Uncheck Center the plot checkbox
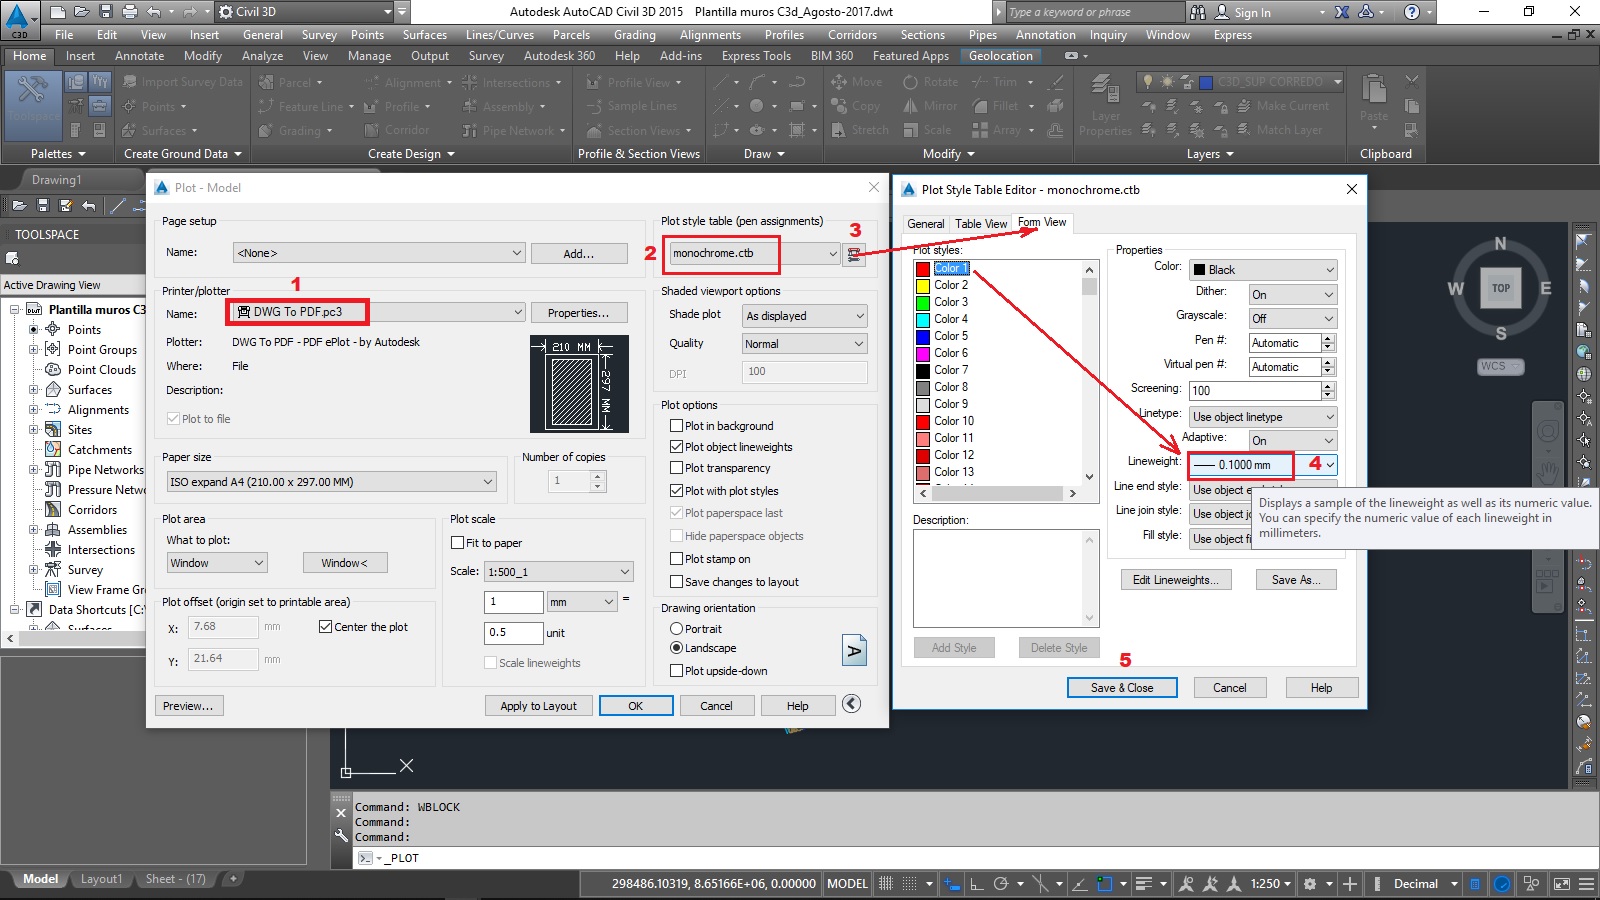 point(325,627)
